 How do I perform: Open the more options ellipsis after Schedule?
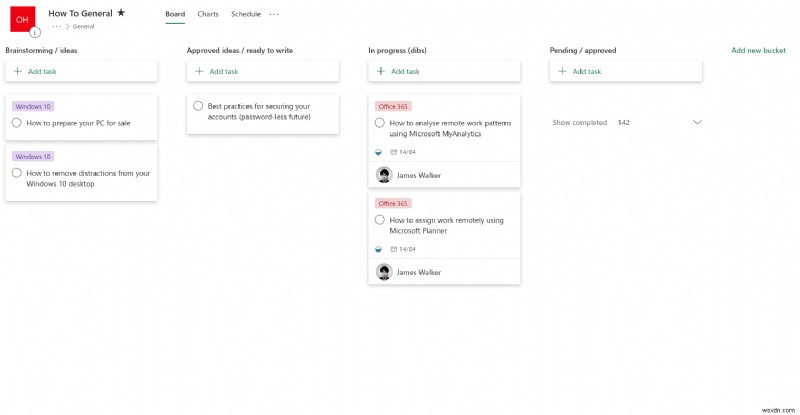coord(274,14)
